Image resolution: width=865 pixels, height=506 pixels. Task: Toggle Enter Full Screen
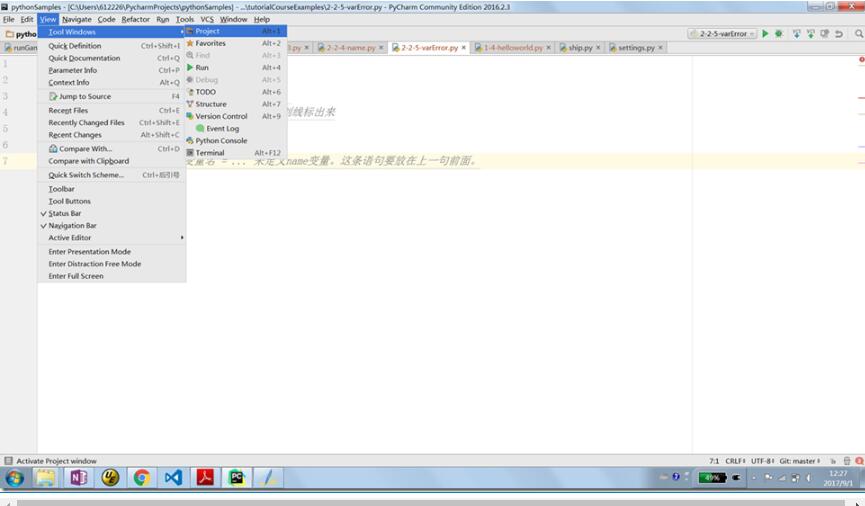point(112,276)
